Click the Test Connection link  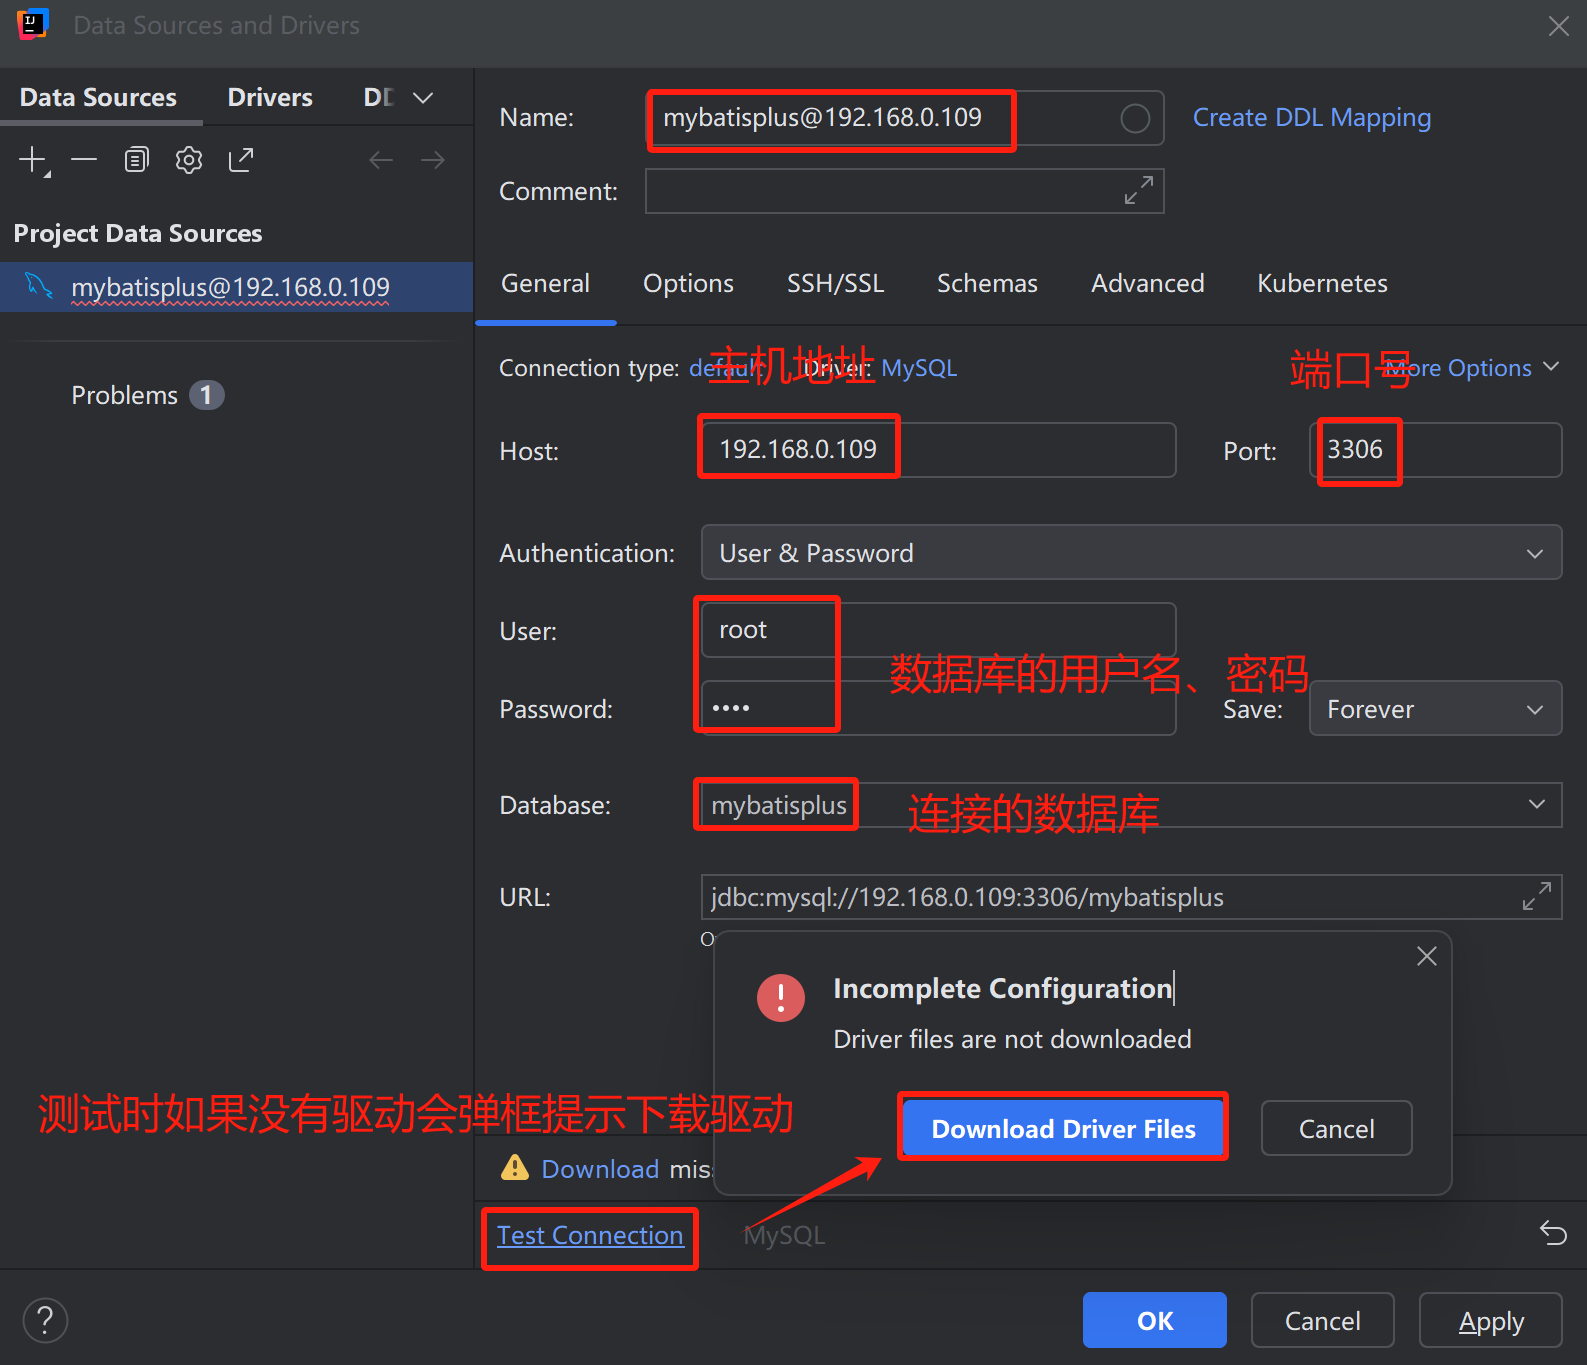click(x=590, y=1235)
